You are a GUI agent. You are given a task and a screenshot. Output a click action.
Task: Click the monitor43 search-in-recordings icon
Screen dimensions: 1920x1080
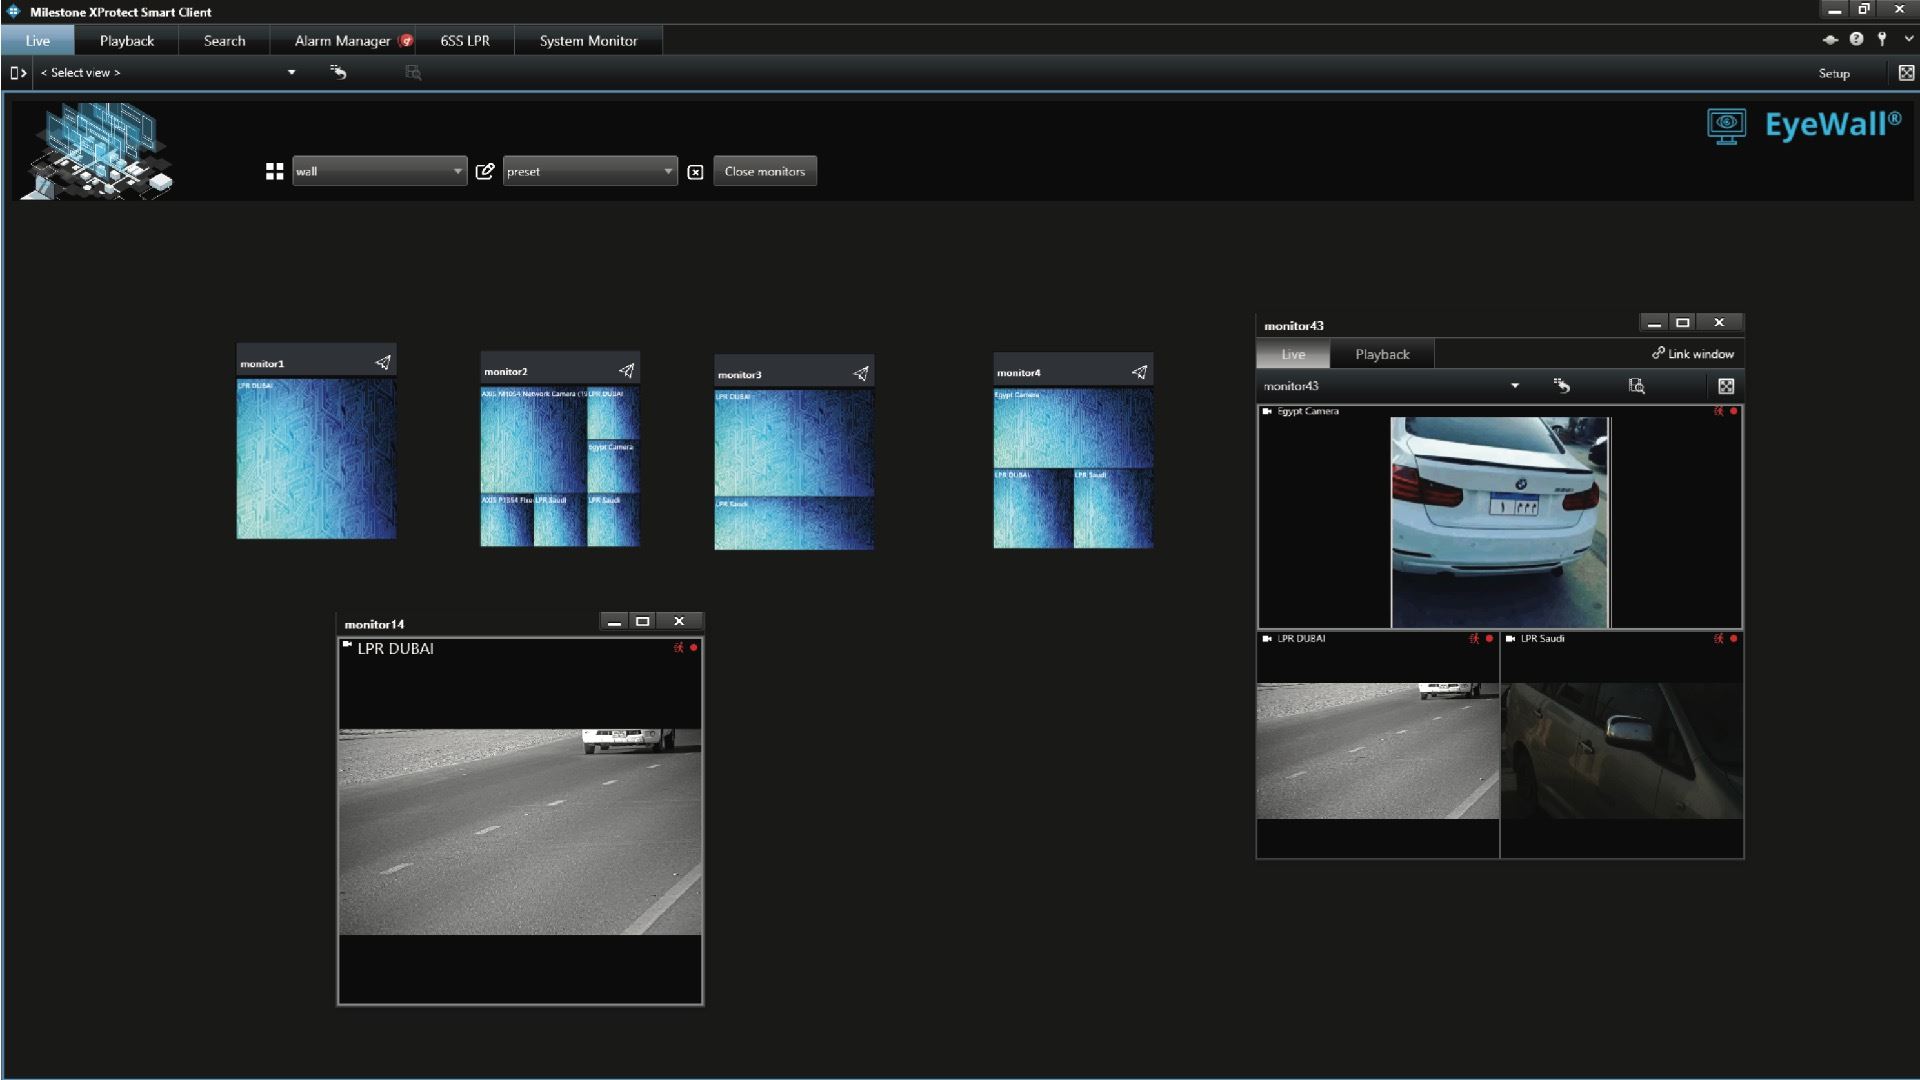[1637, 386]
